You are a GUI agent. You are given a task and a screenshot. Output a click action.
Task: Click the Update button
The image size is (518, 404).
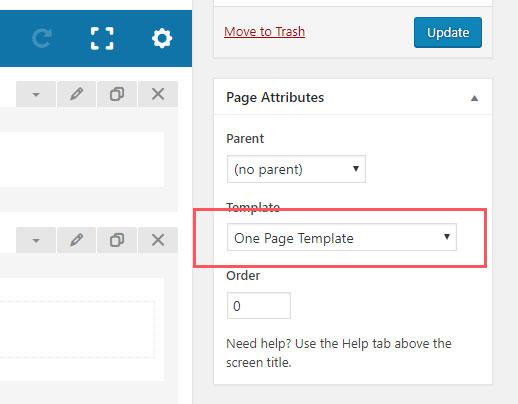click(448, 32)
